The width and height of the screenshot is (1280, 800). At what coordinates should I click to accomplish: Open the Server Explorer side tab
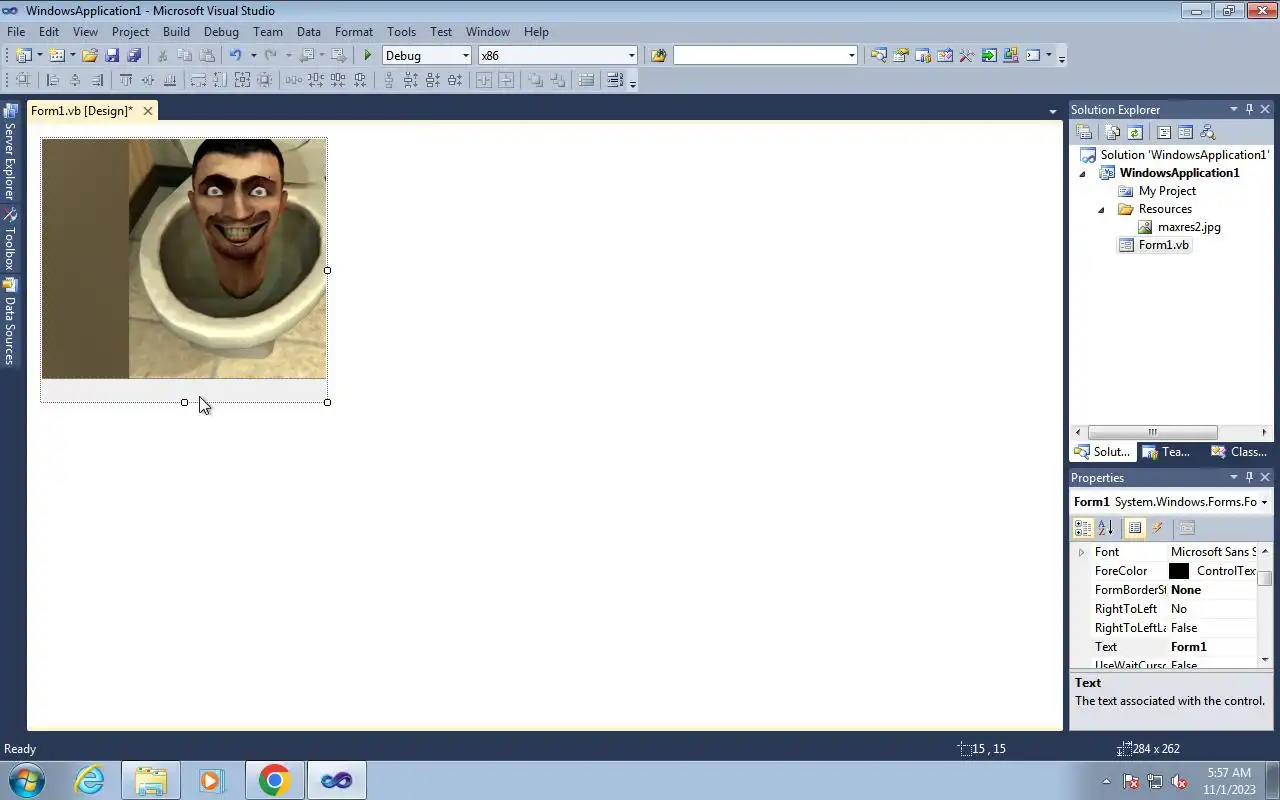click(x=10, y=151)
